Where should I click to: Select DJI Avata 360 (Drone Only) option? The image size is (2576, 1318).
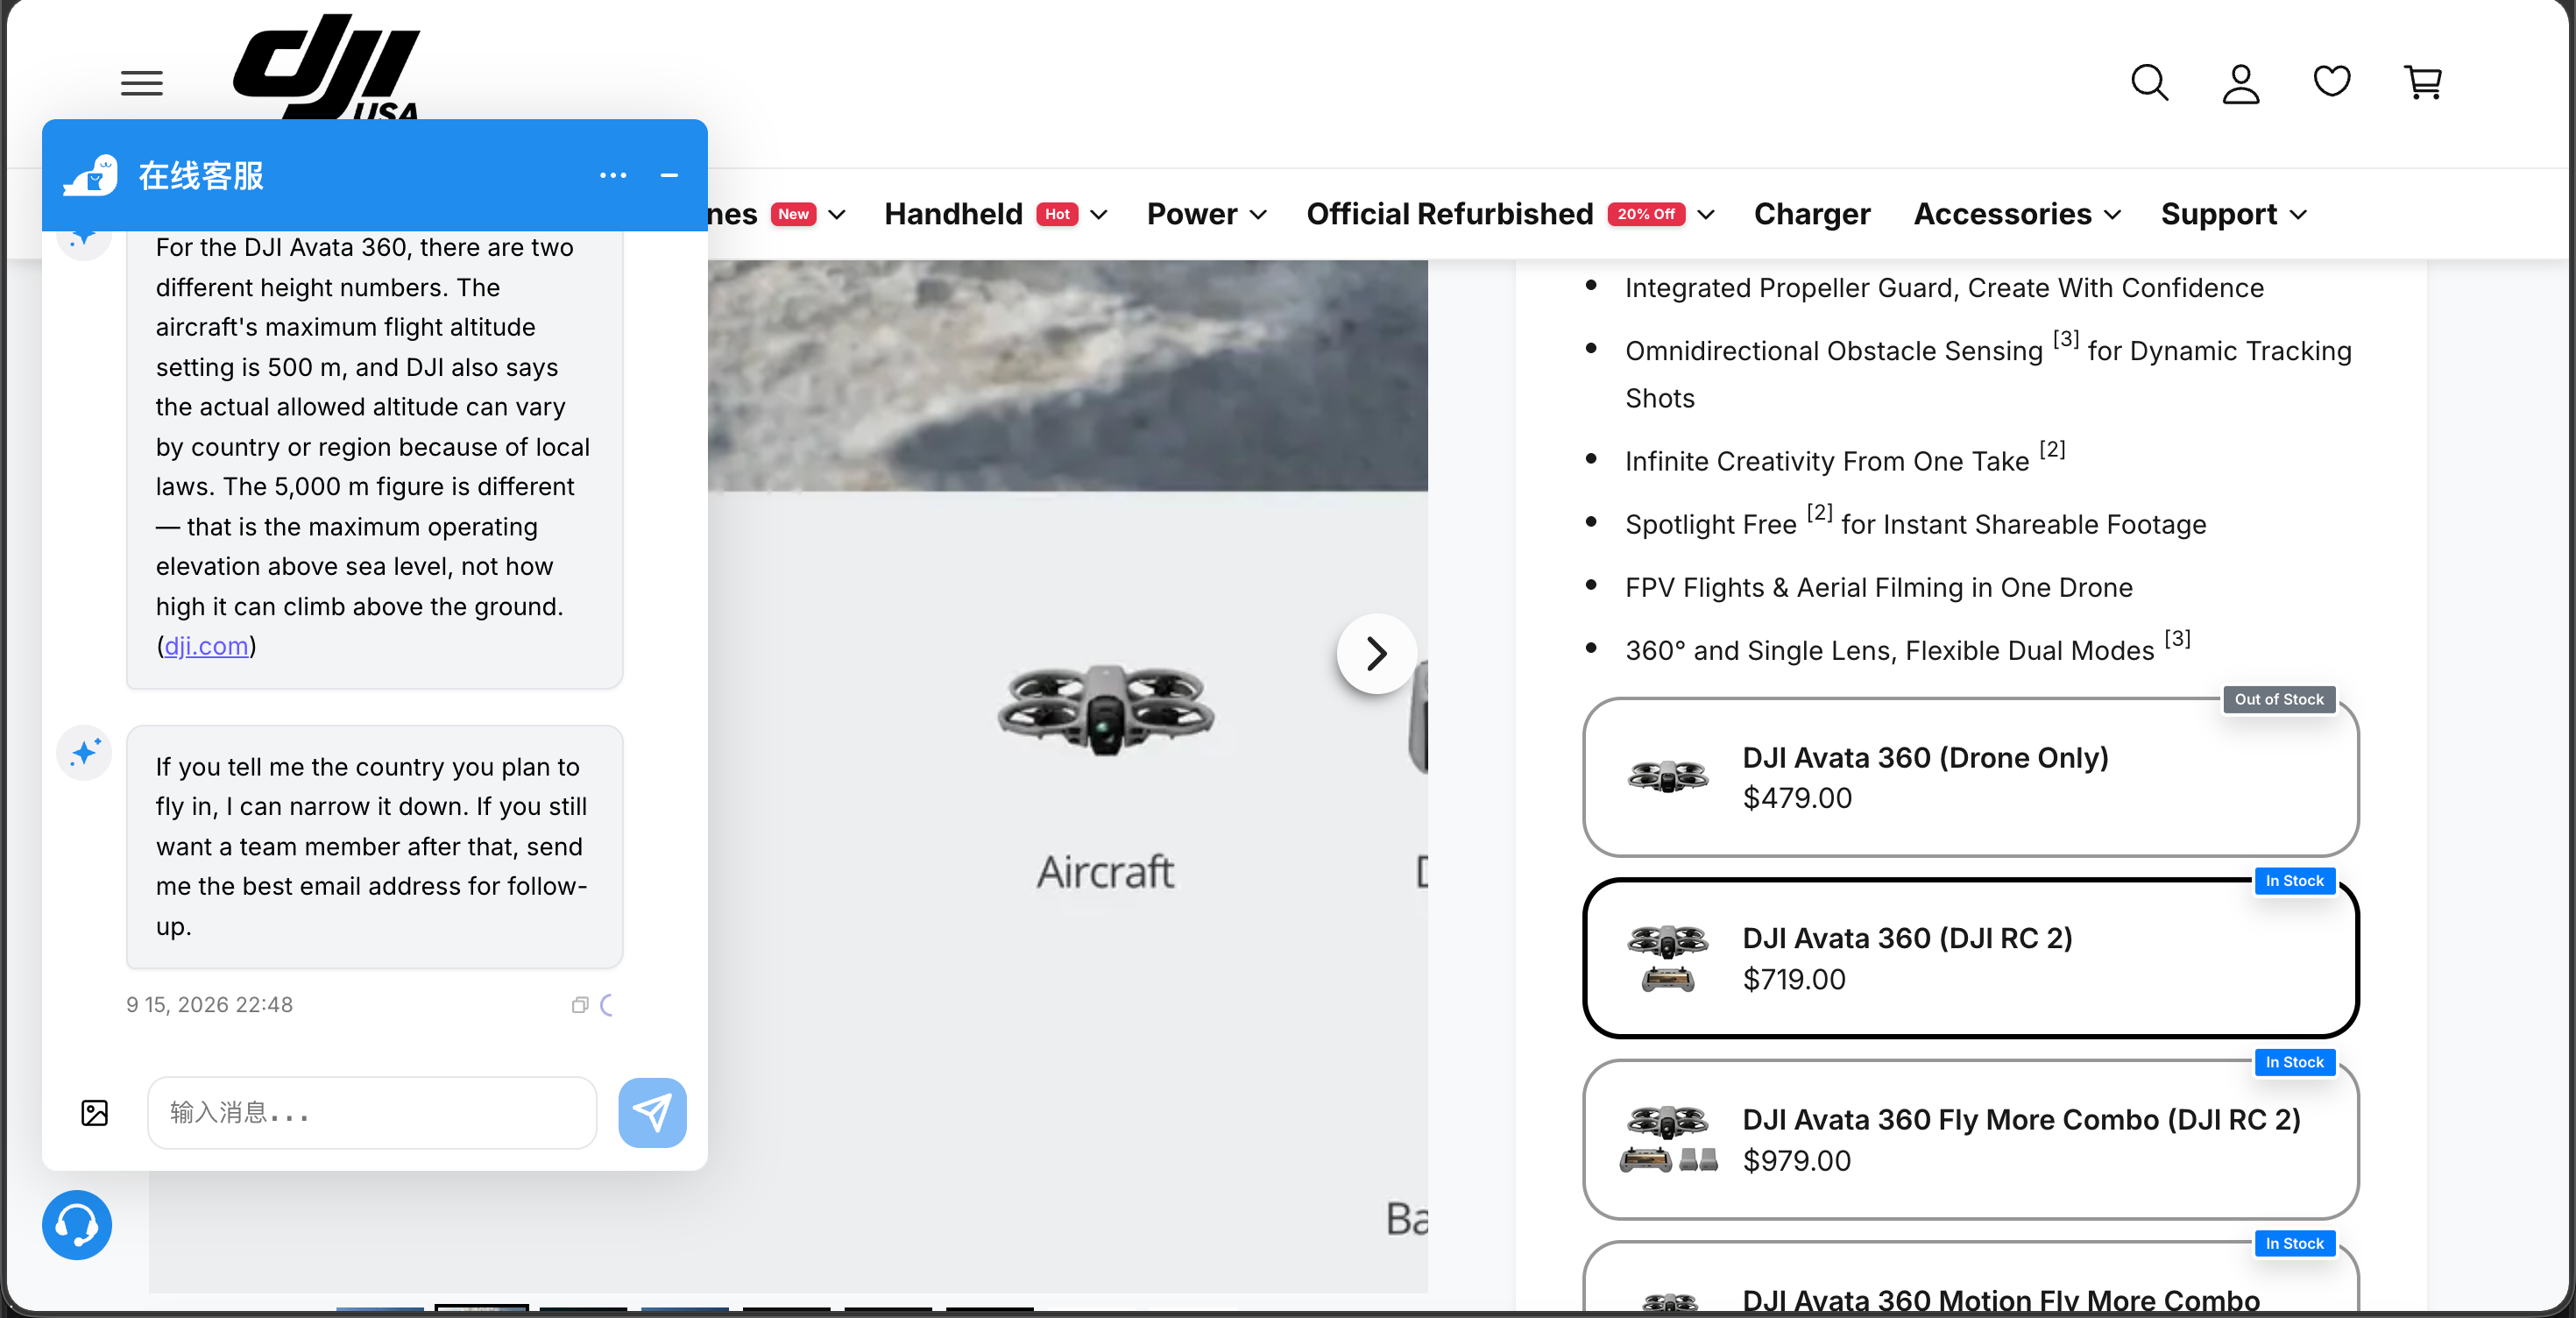tap(1970, 777)
